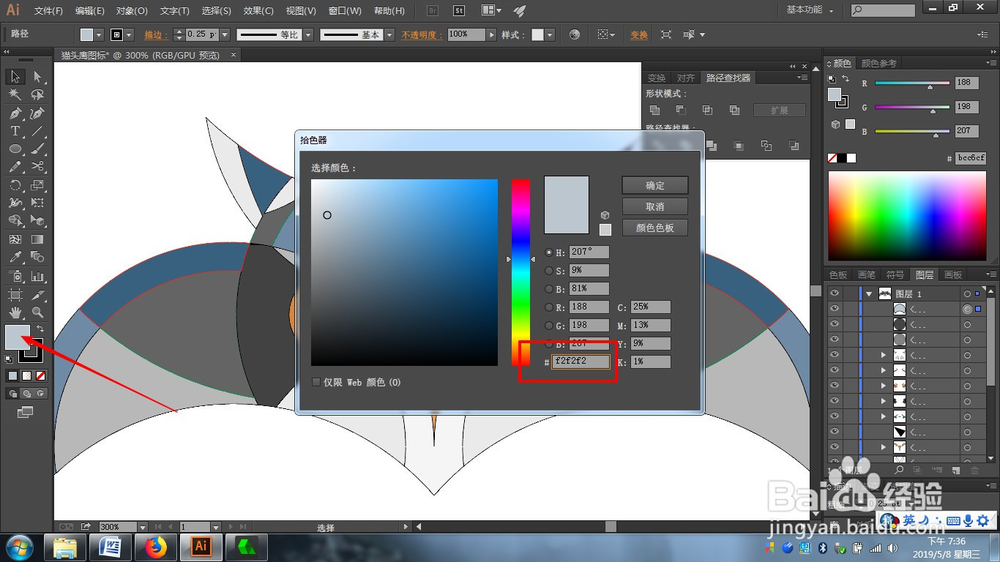
Task: Click the 取消 button in color picker
Action: [655, 207]
